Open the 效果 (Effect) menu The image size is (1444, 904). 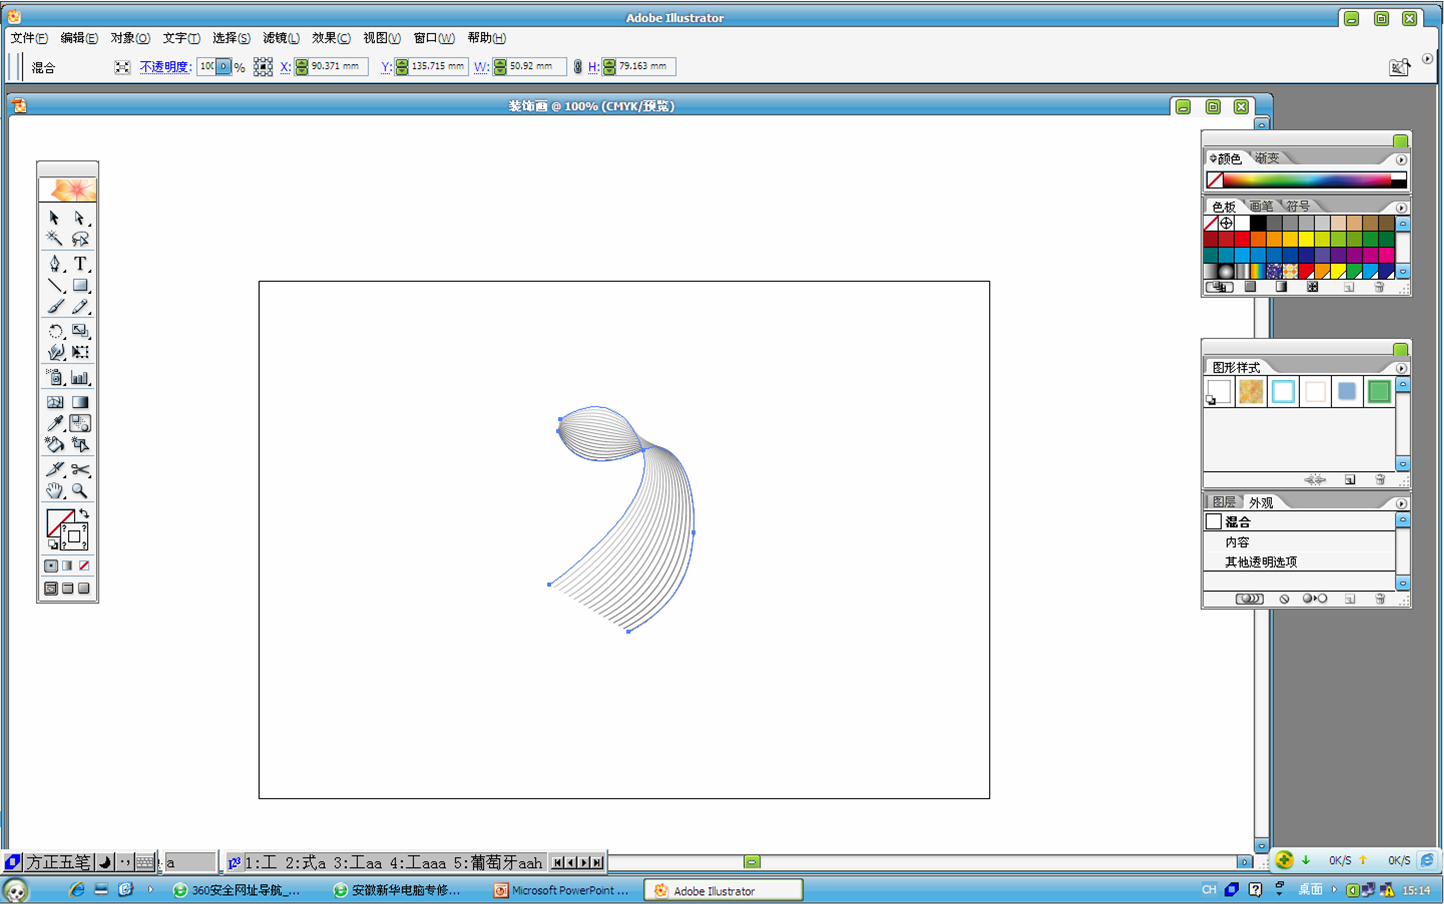click(330, 38)
